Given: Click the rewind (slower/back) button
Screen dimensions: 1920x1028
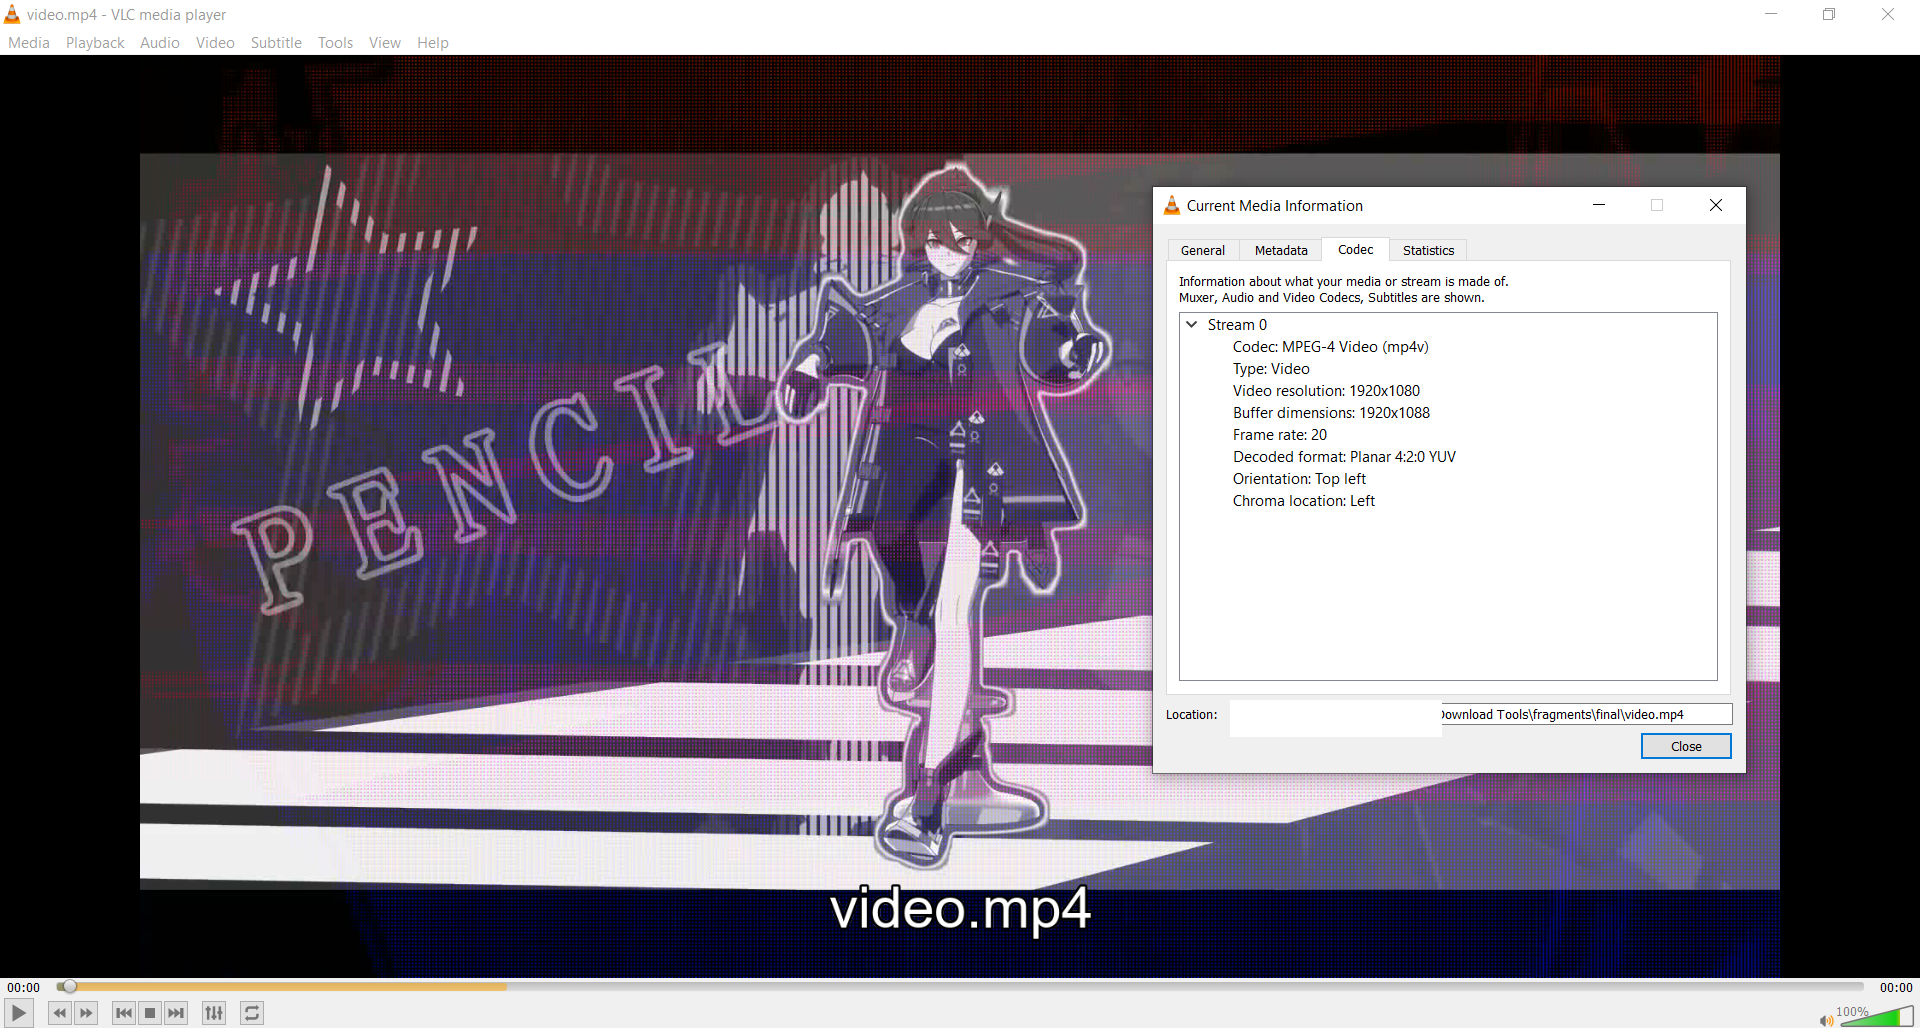Looking at the screenshot, I should coord(60,1013).
